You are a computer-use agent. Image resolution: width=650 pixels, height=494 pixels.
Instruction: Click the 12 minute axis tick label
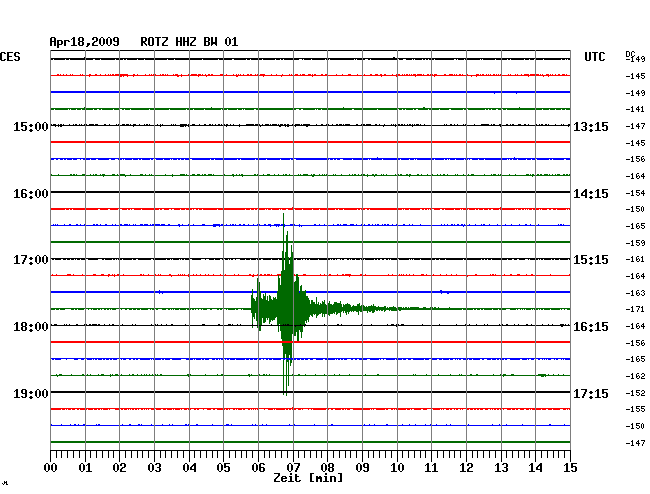(466, 467)
